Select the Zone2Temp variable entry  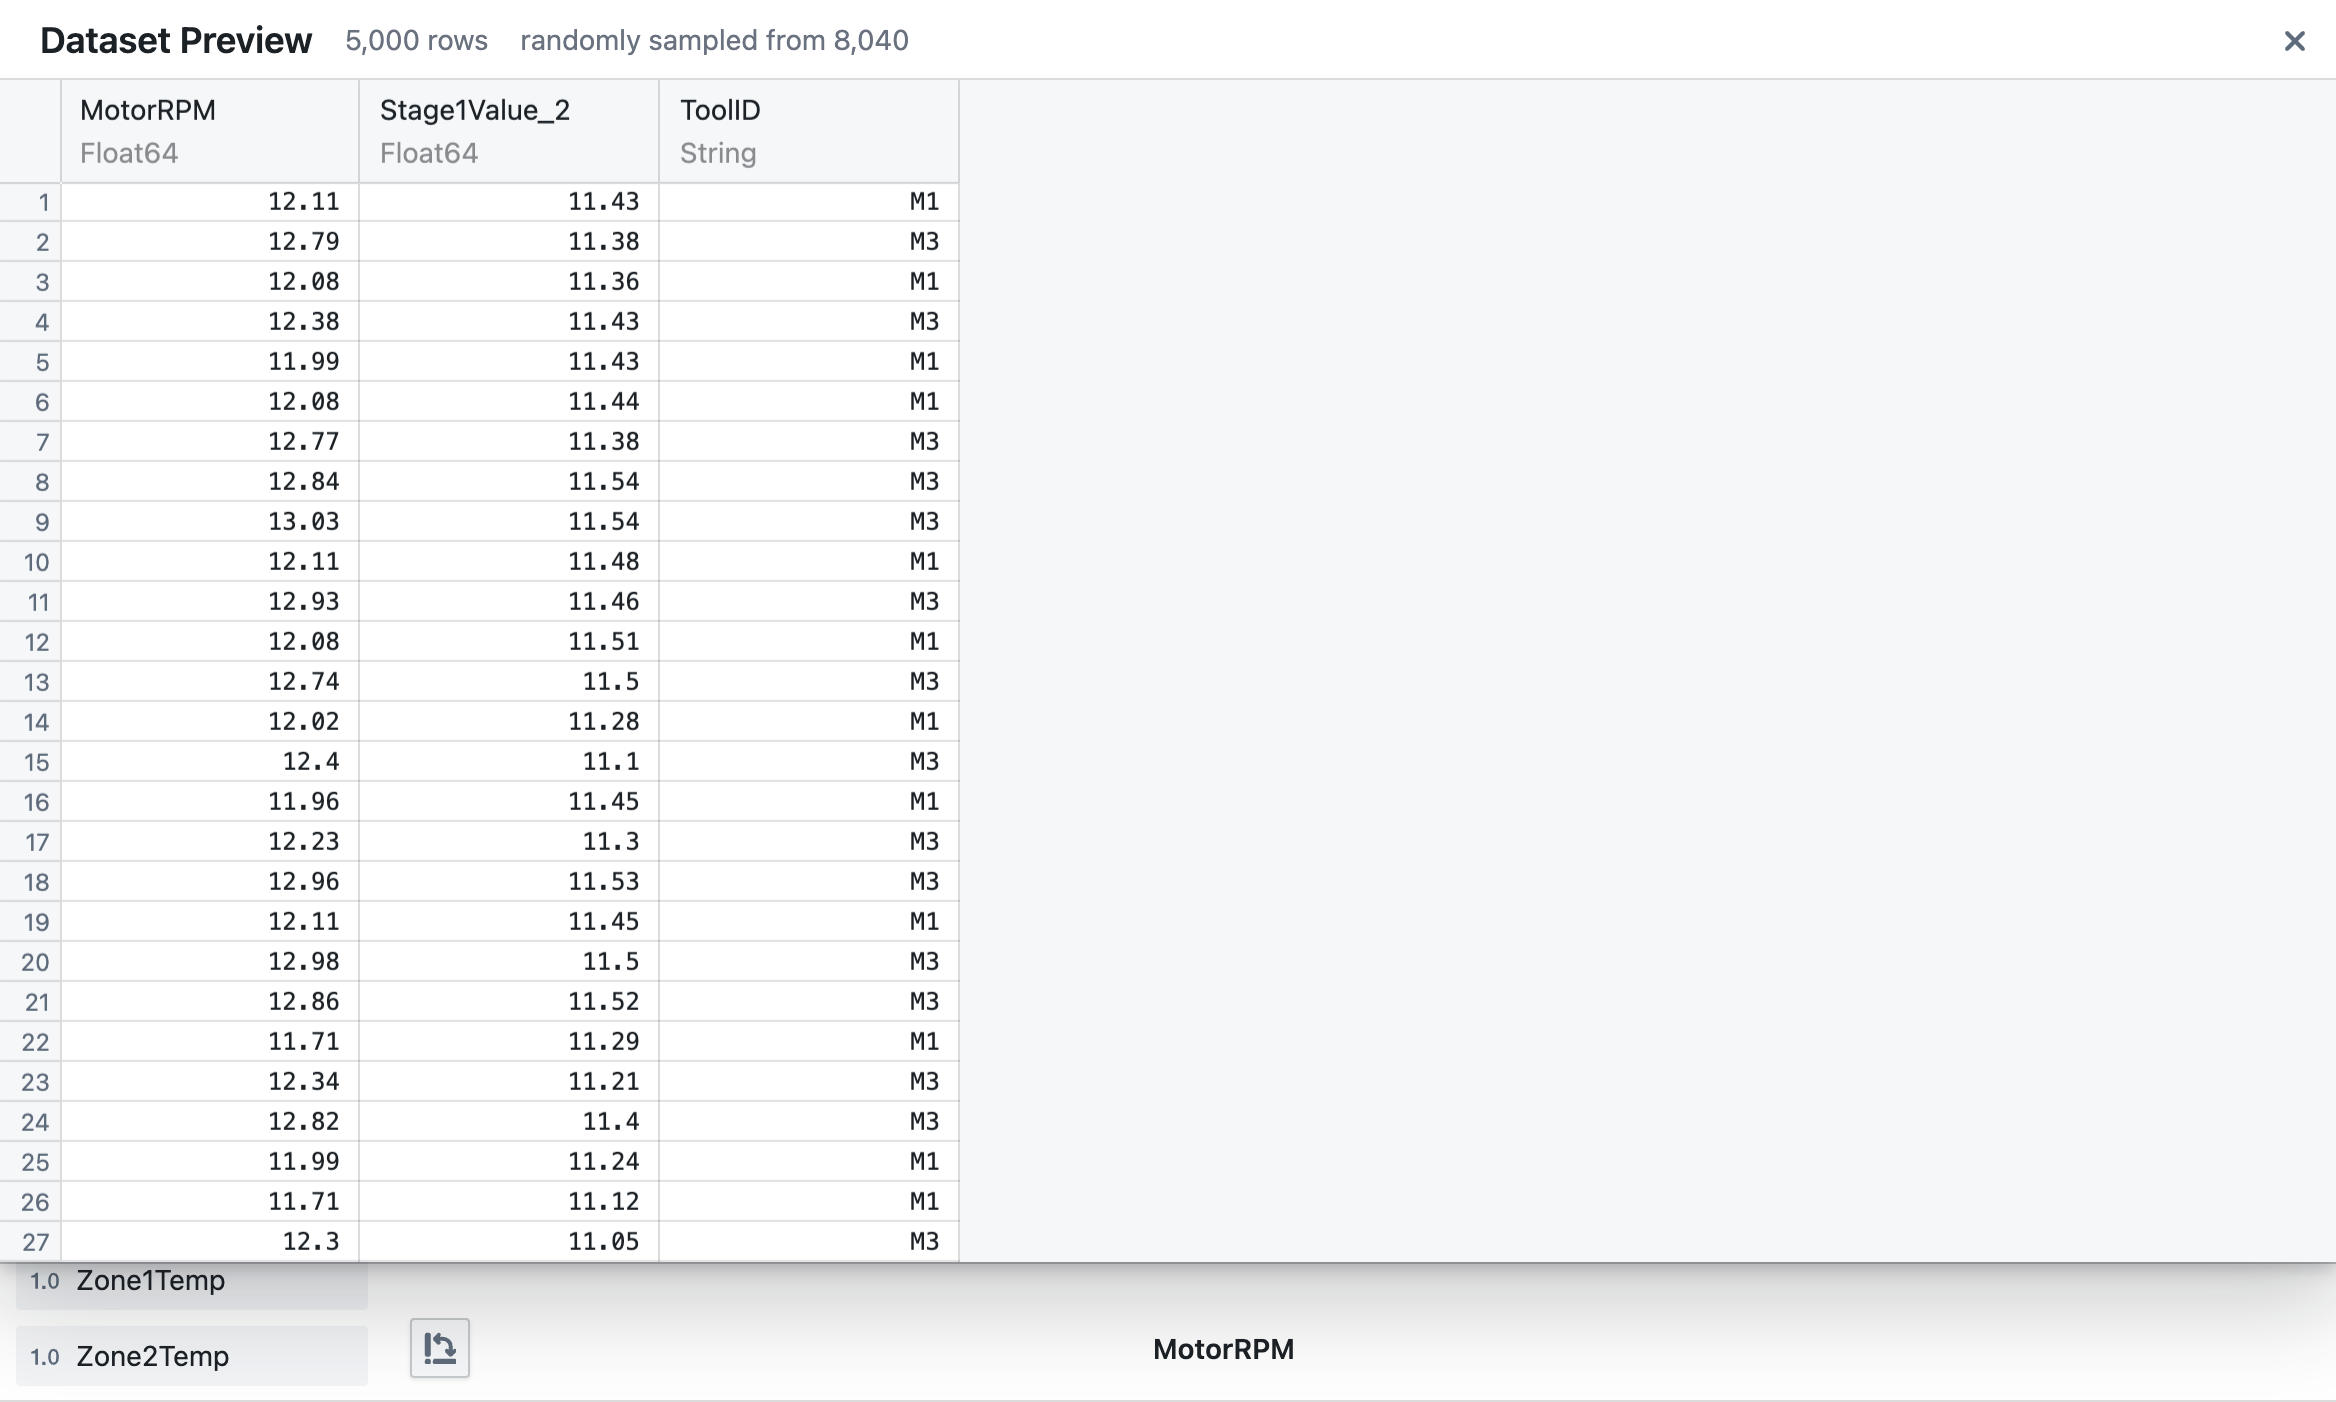tap(152, 1356)
